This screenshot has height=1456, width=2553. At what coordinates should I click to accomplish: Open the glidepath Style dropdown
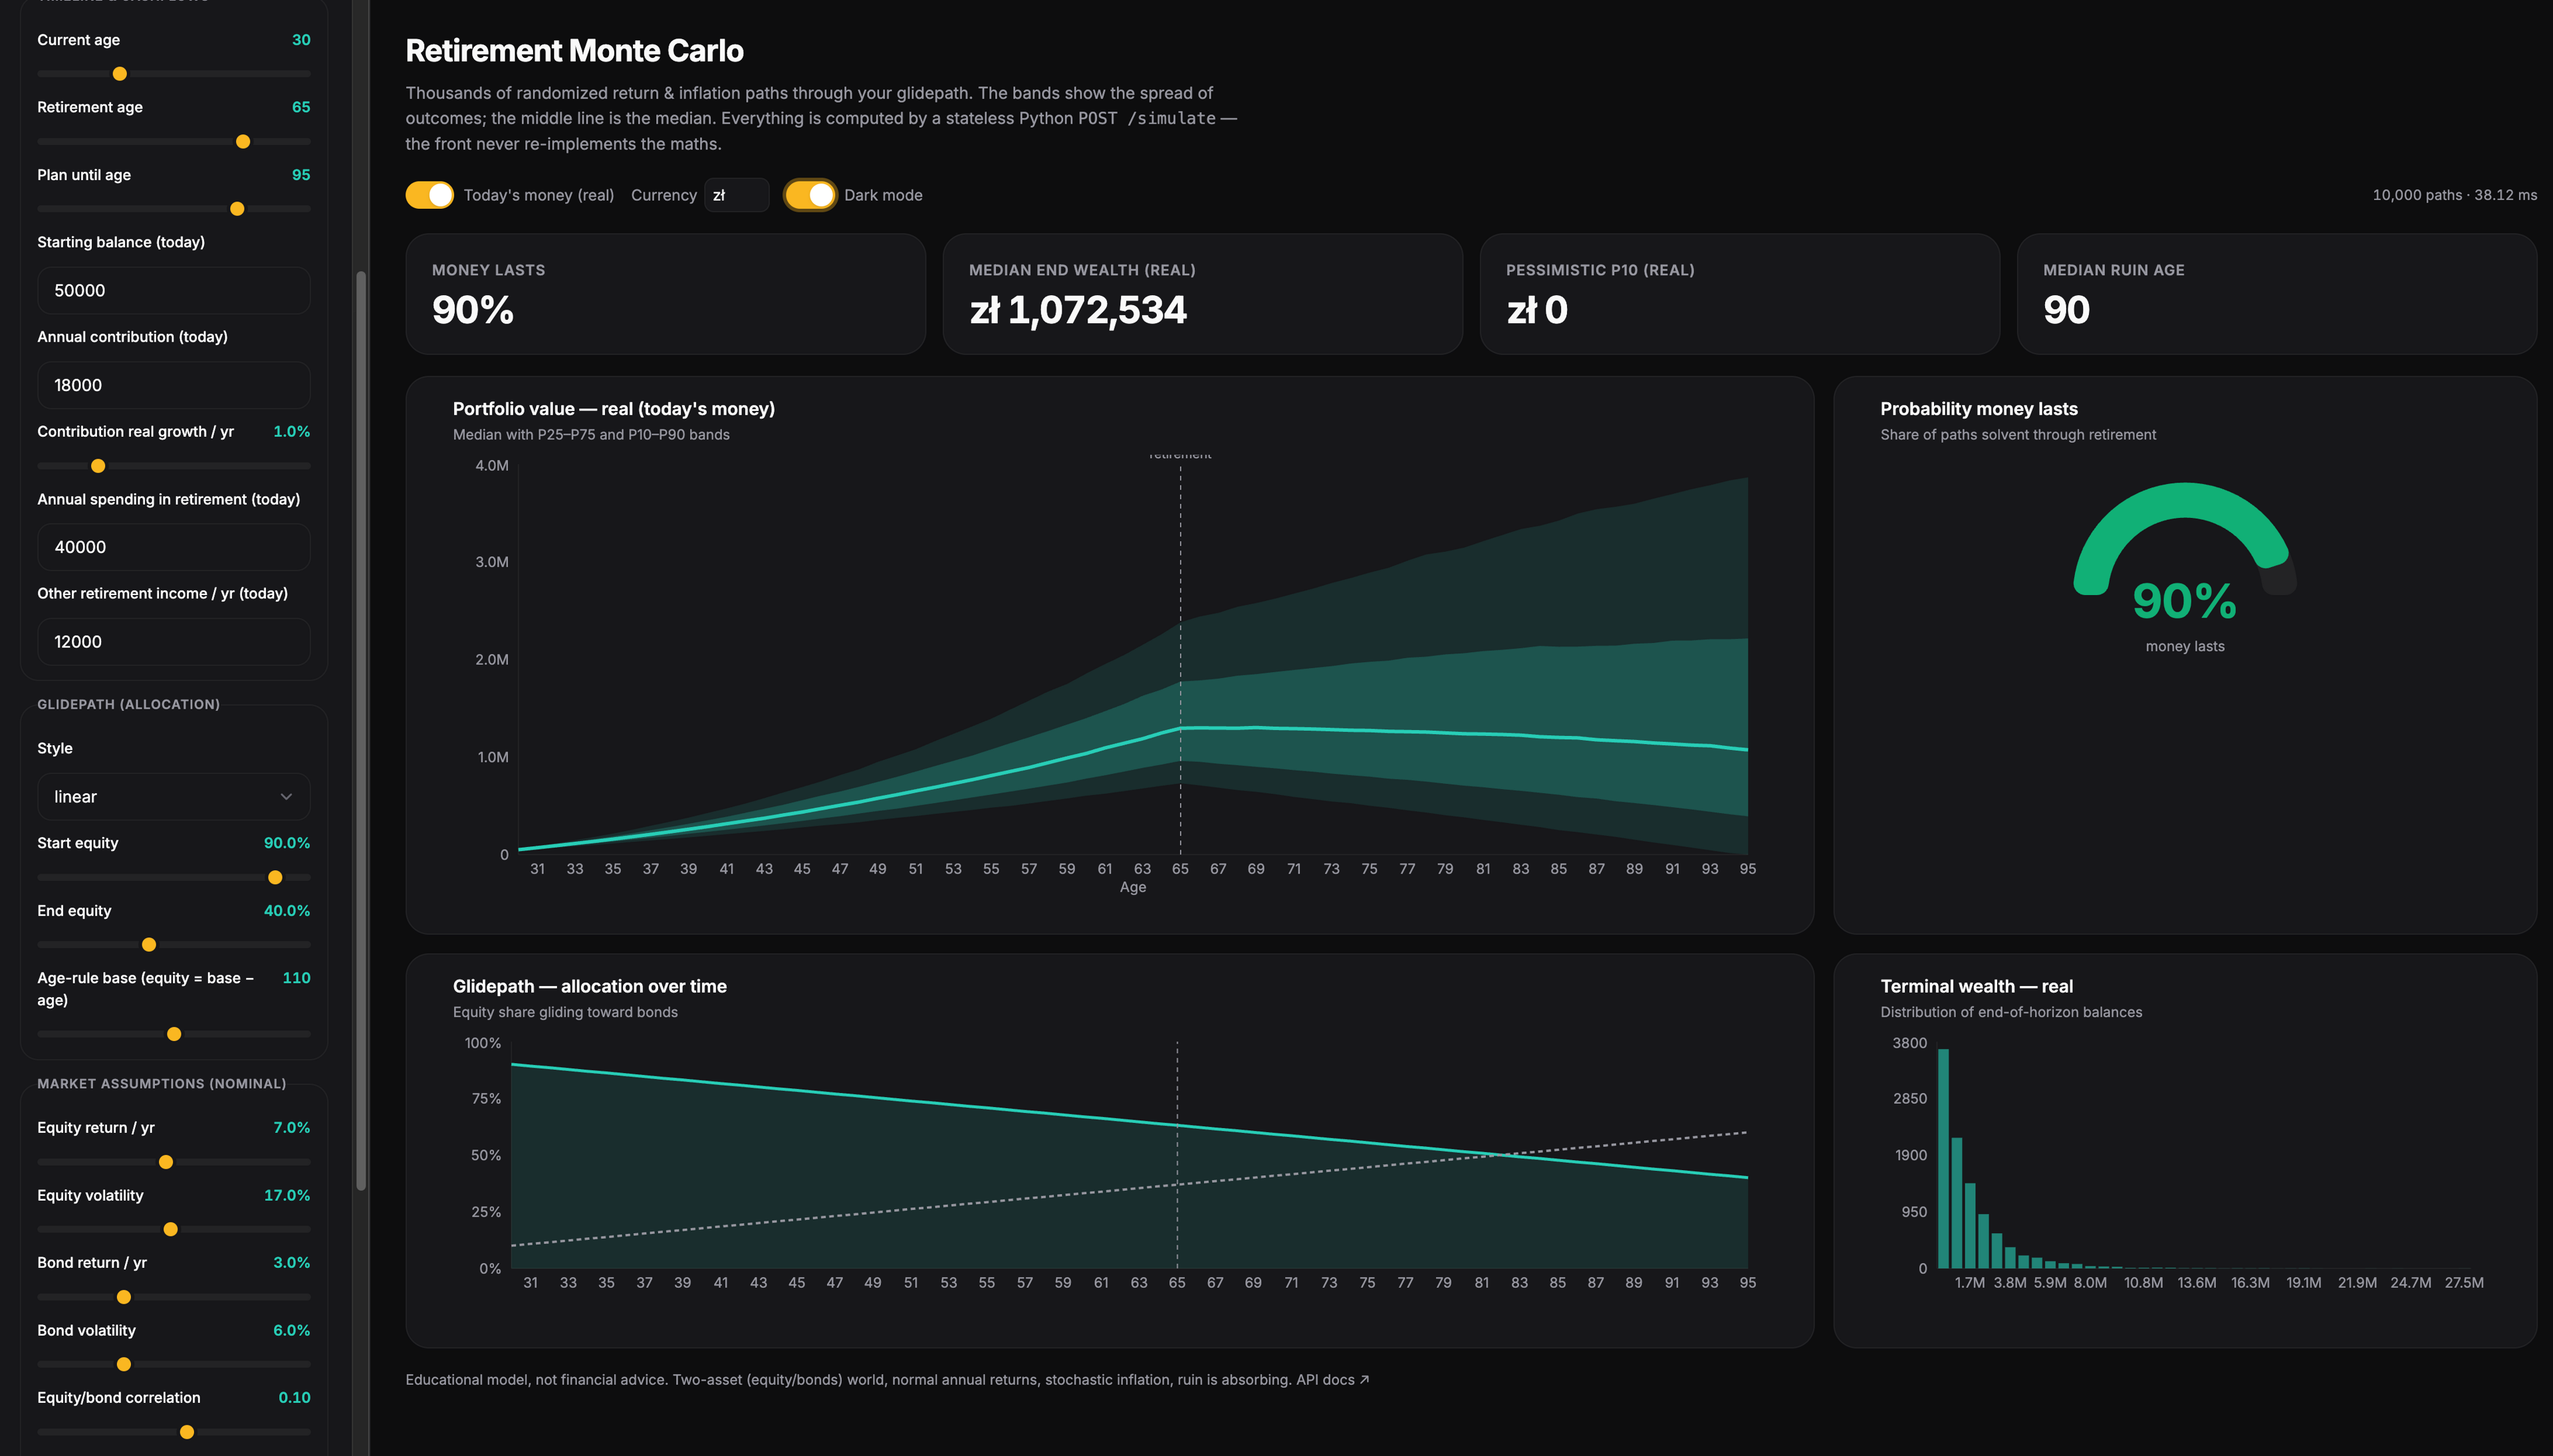click(x=173, y=797)
